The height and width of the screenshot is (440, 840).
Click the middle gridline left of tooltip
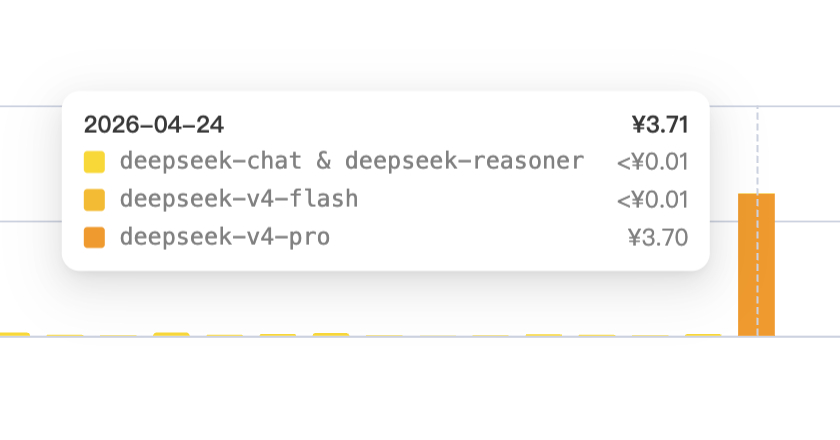30,220
